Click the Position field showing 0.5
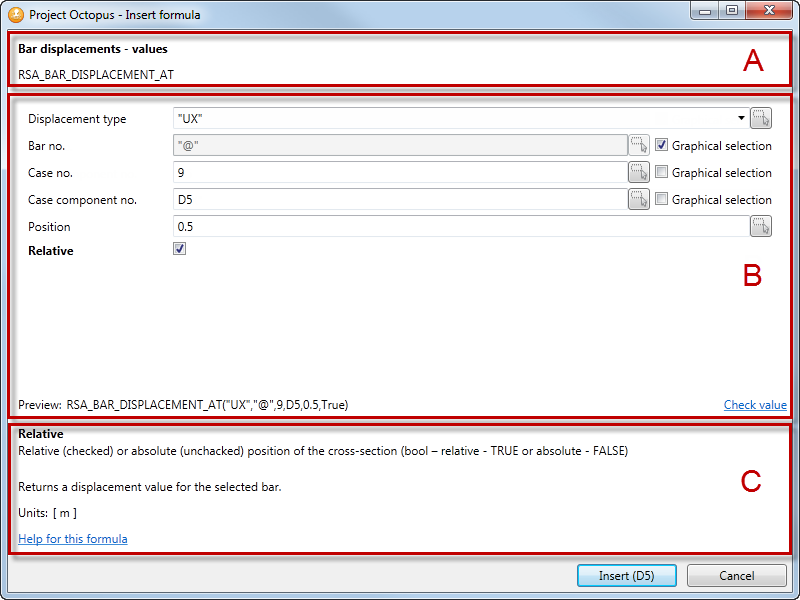800x600 pixels. (x=461, y=227)
